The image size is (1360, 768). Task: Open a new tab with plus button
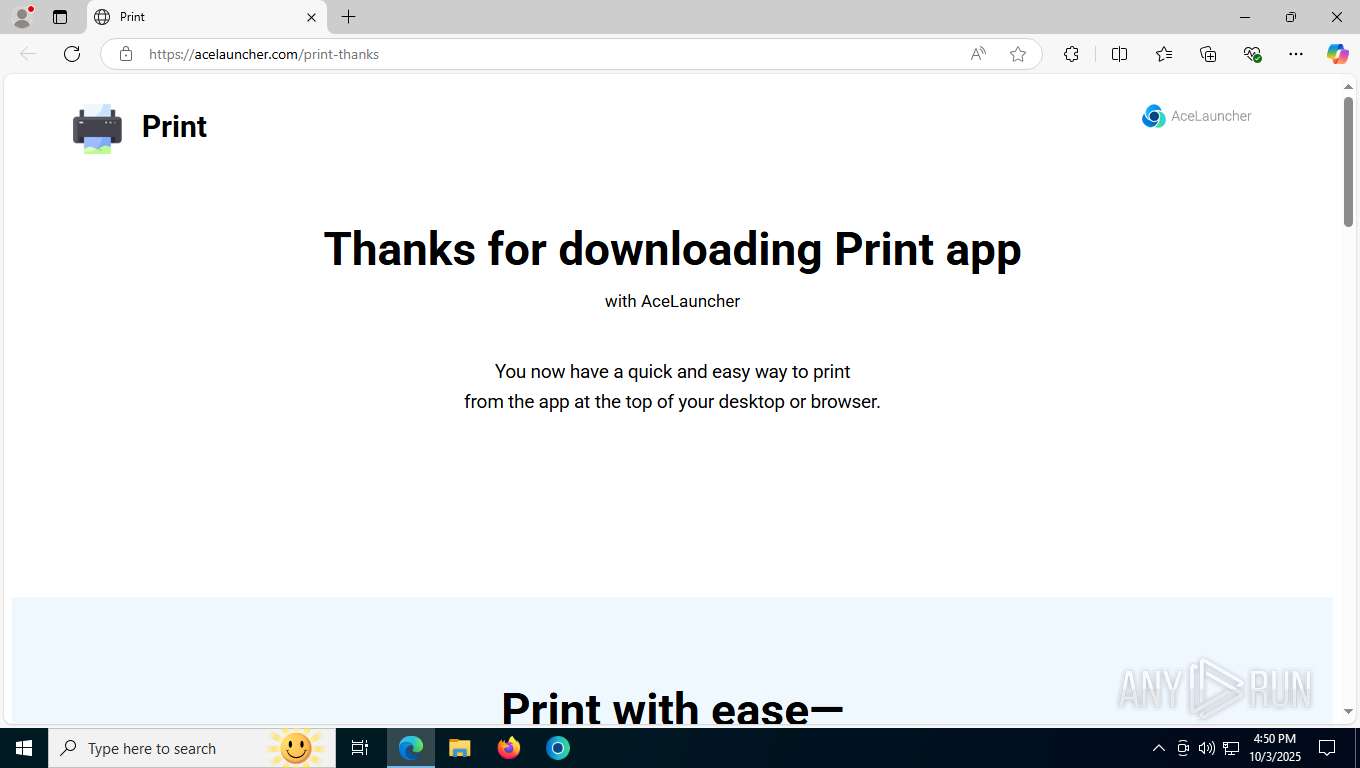[348, 17]
